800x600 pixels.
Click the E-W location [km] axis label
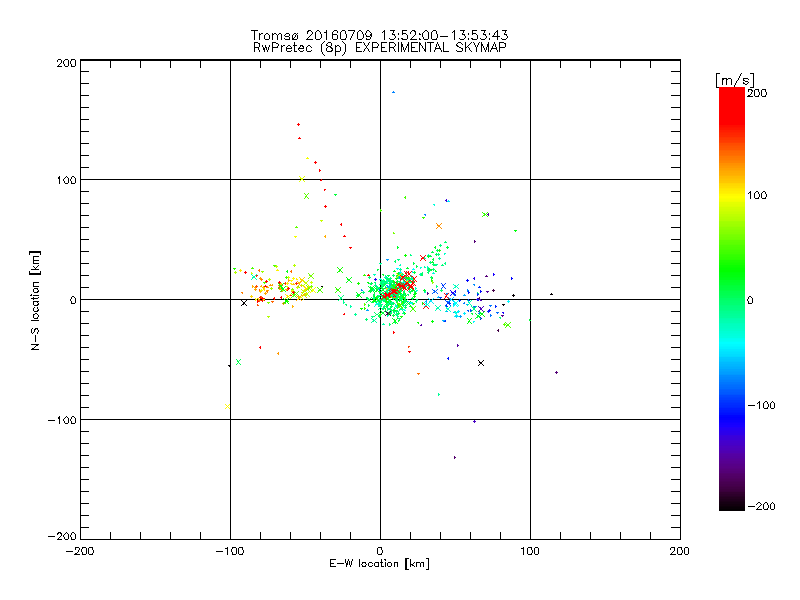pos(380,563)
